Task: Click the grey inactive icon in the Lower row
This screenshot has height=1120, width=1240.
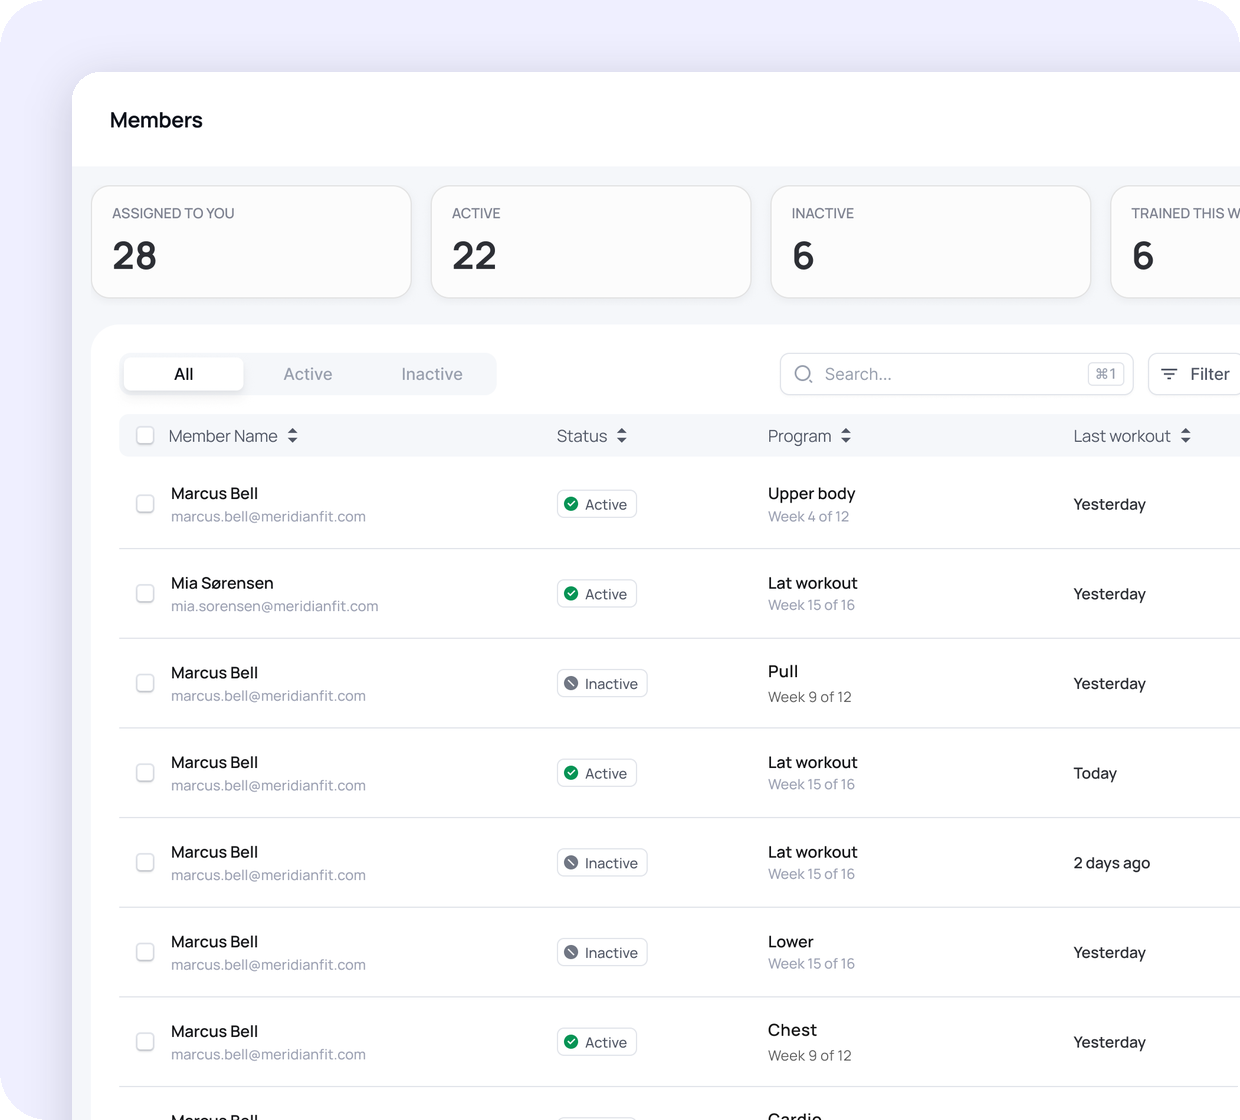Action: 571,953
